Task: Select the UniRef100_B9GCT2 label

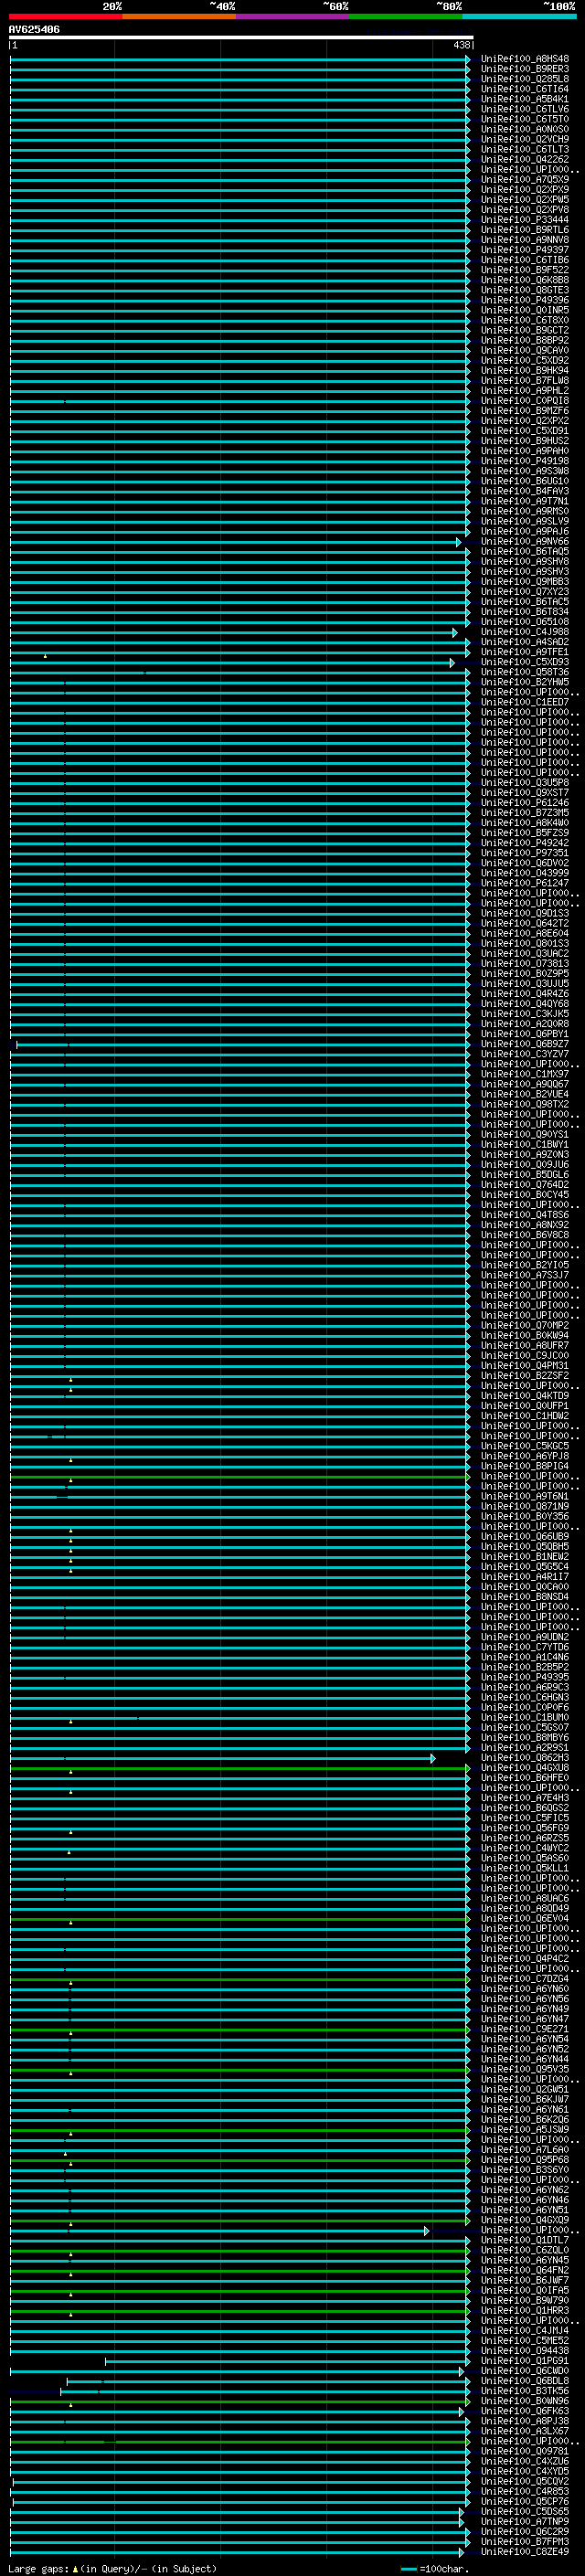Action: point(525,331)
